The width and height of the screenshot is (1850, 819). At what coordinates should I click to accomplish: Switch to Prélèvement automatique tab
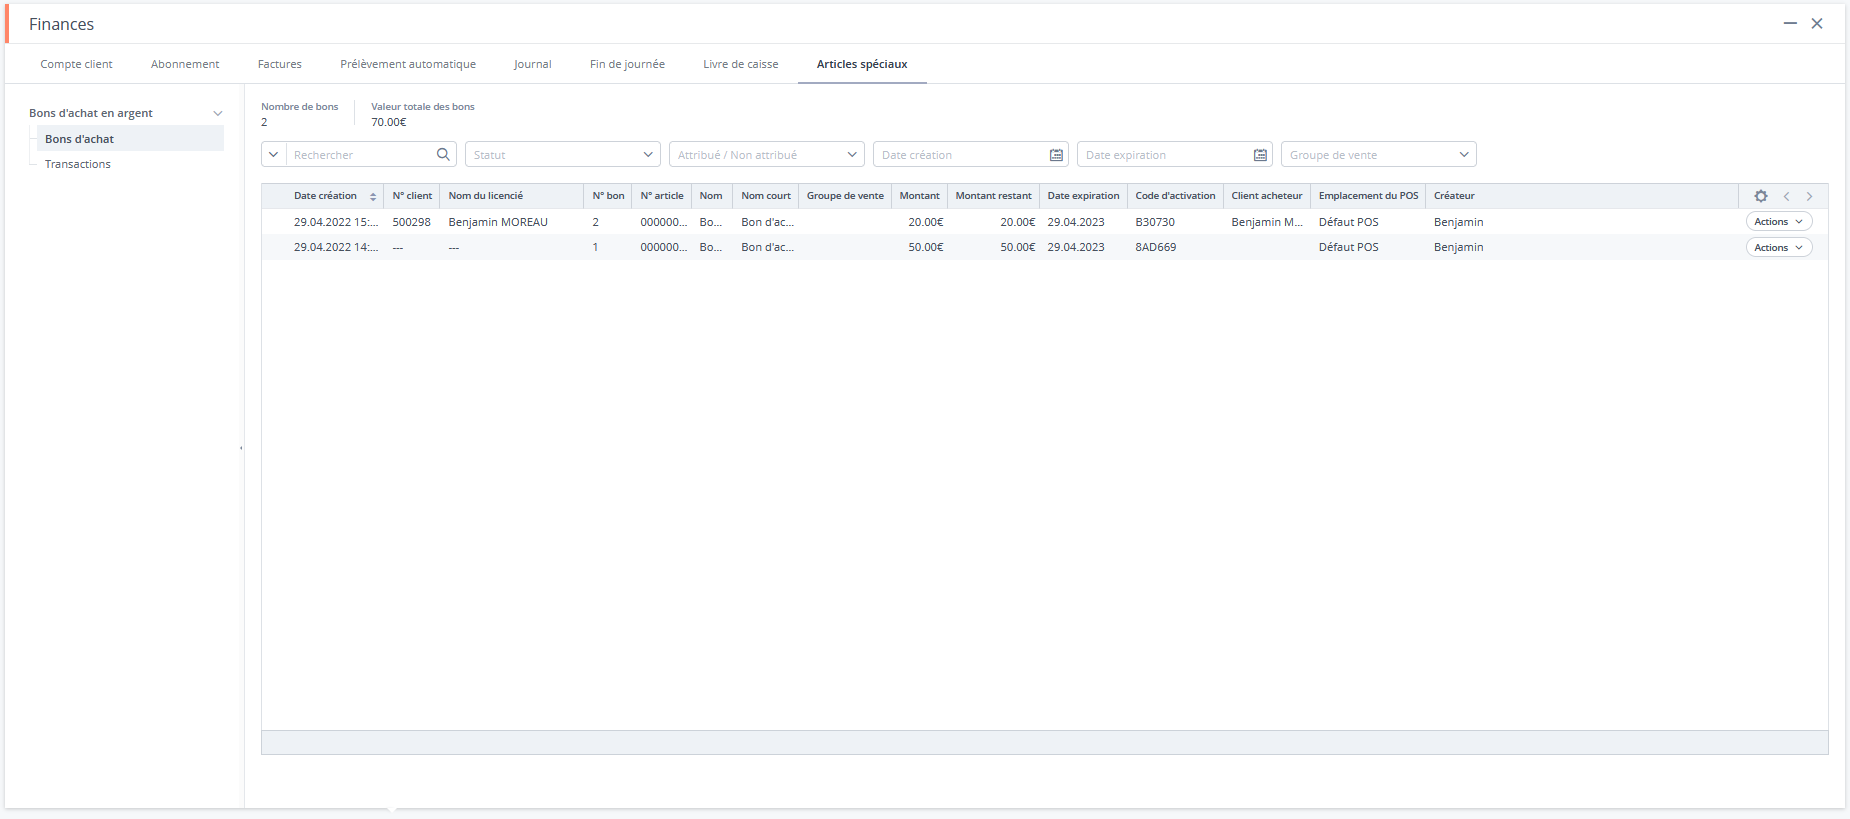tap(408, 64)
